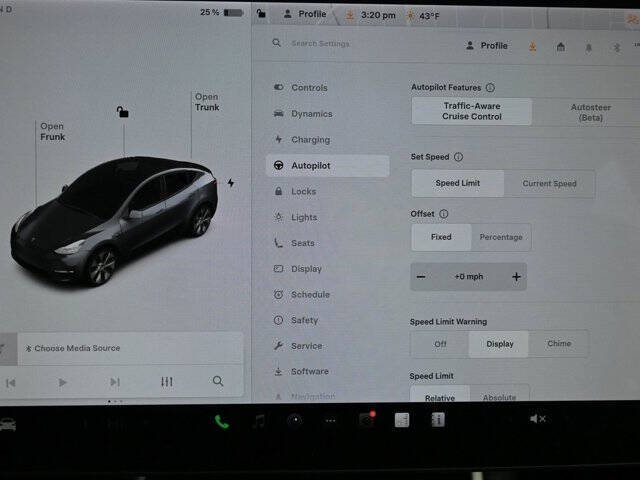Viewport: 640px width, 480px height.
Task: Set Speed Limit Warning to Display
Action: tap(499, 344)
